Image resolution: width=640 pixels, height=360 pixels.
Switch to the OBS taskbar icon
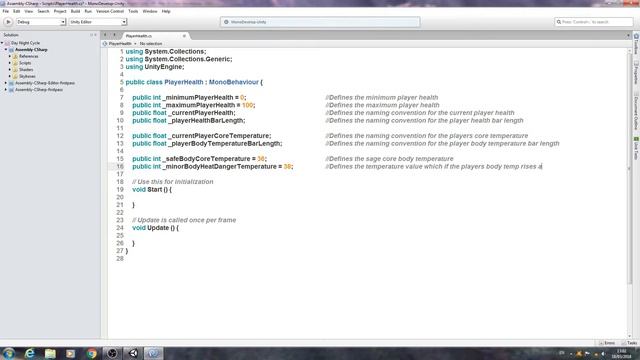[x=112, y=353]
